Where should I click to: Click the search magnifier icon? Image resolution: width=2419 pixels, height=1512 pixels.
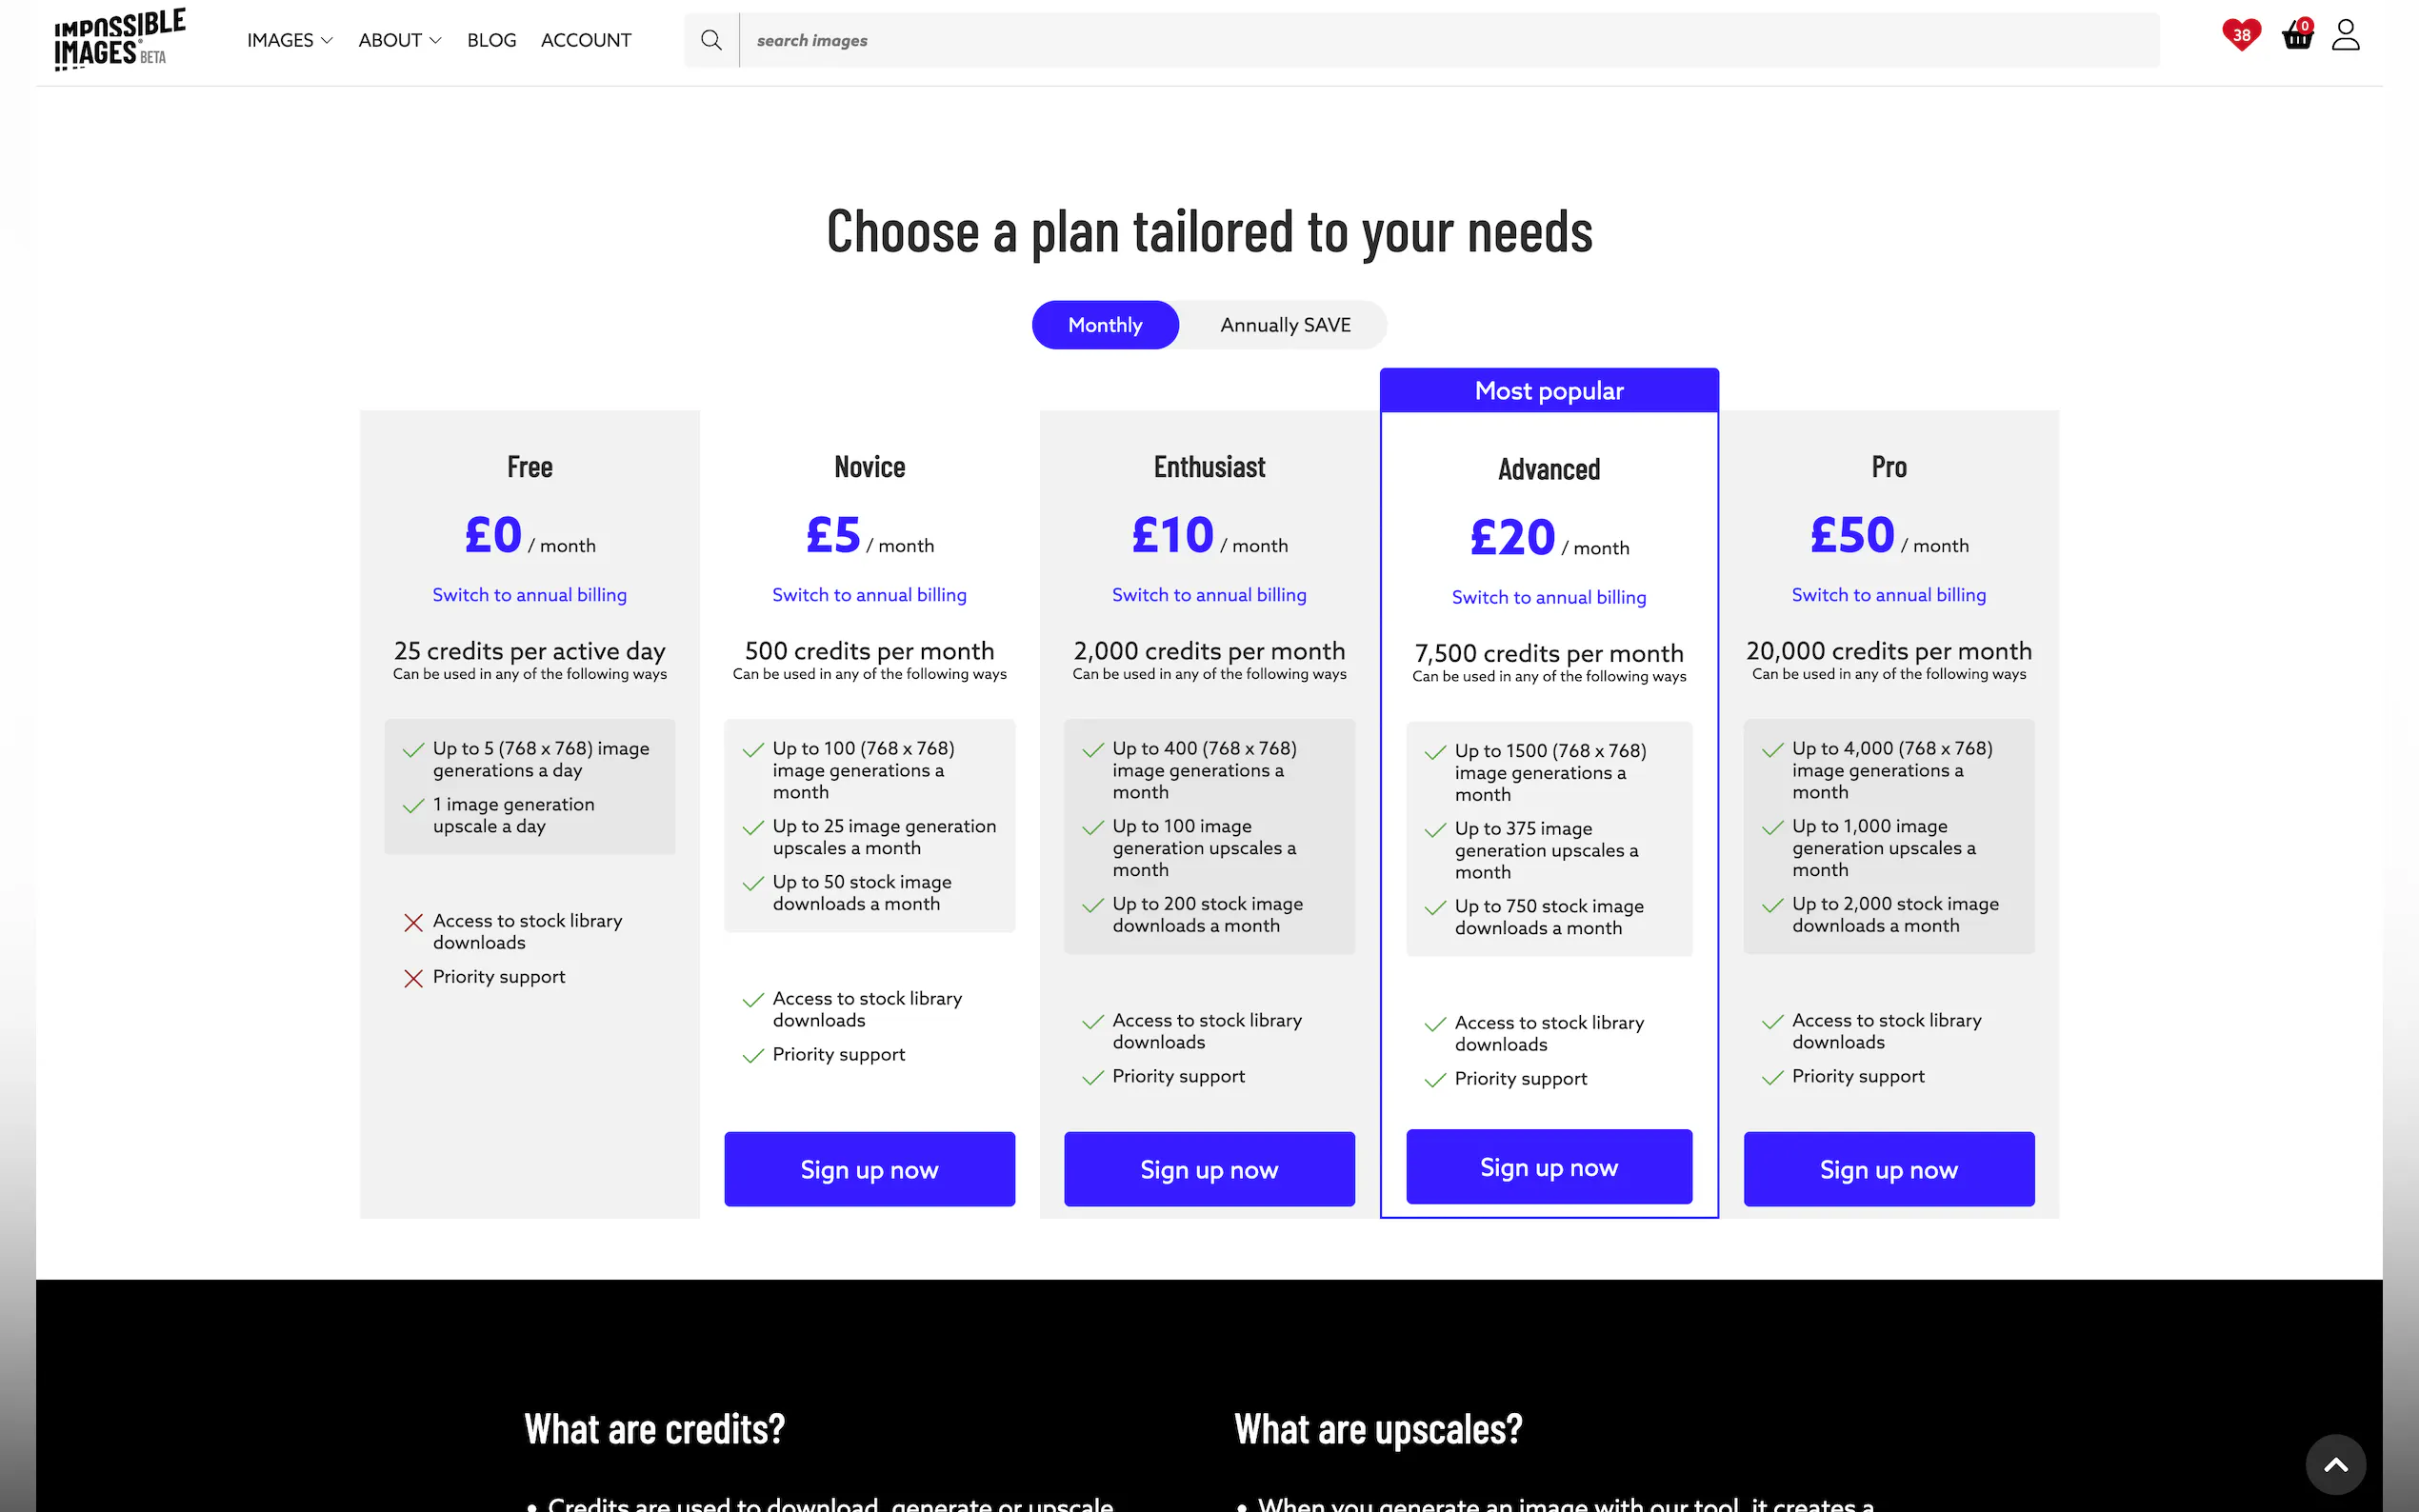point(711,40)
